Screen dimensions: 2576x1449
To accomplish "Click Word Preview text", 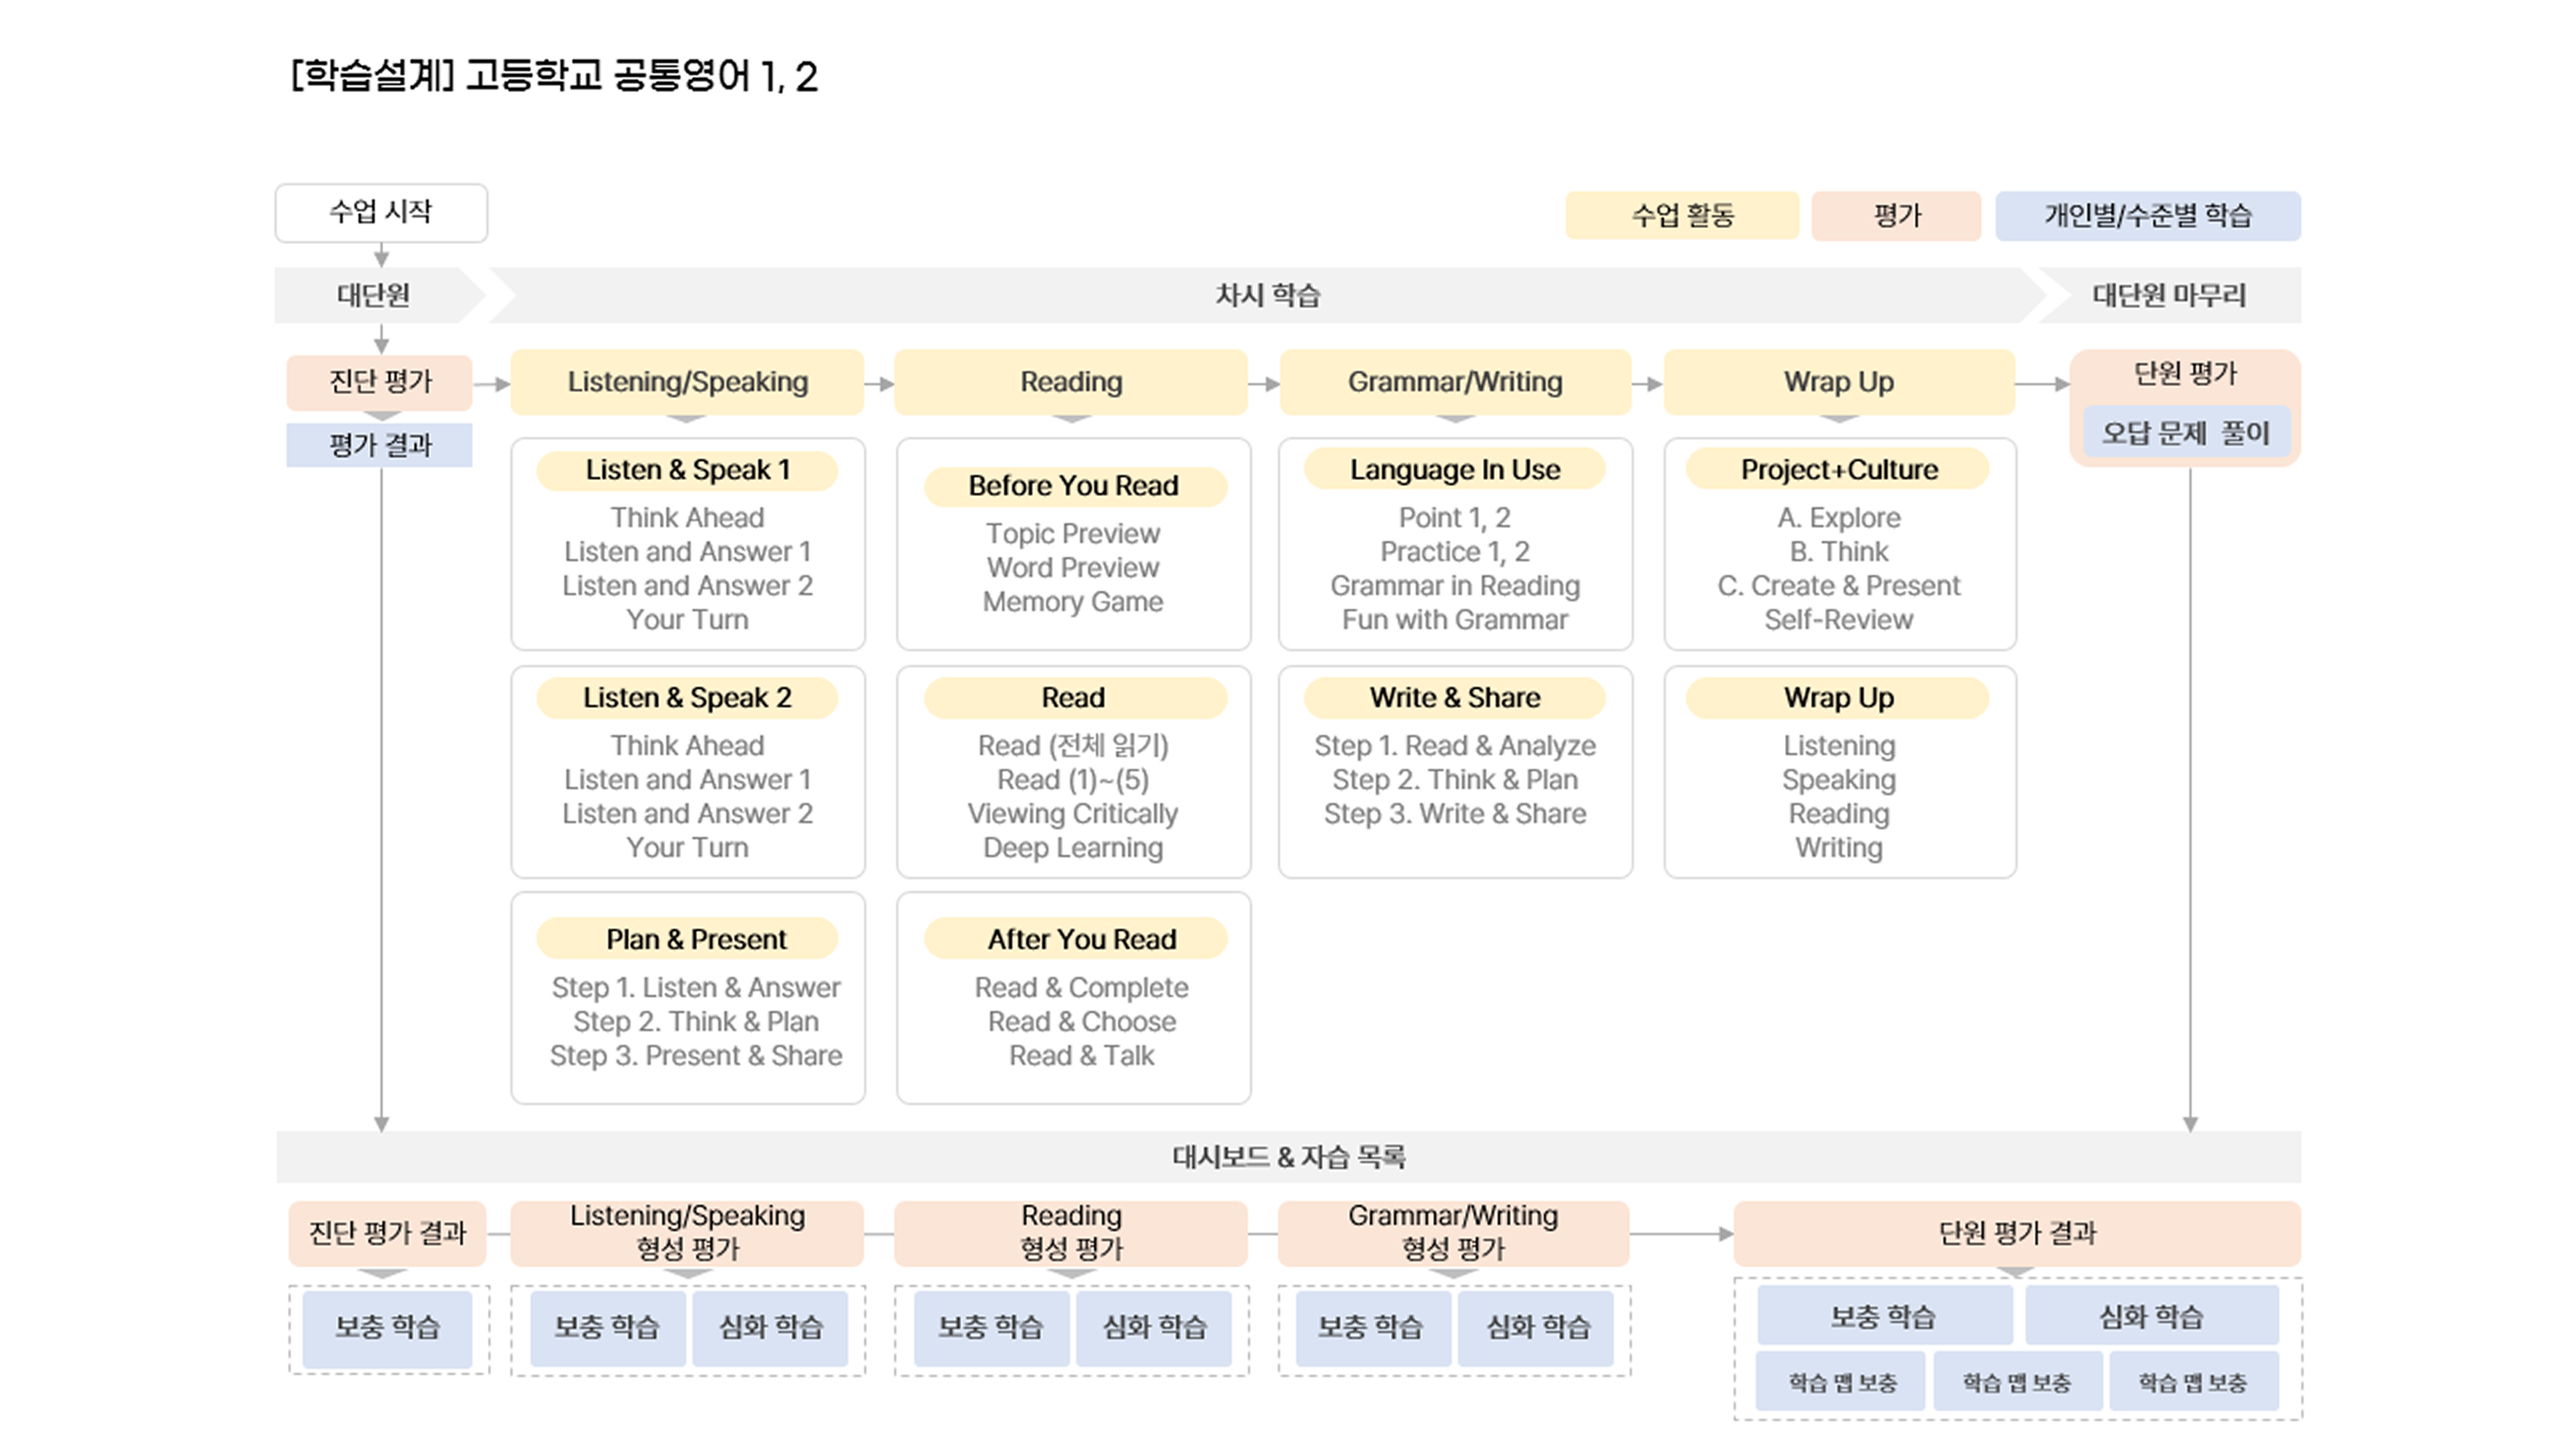I will 1073,568.
